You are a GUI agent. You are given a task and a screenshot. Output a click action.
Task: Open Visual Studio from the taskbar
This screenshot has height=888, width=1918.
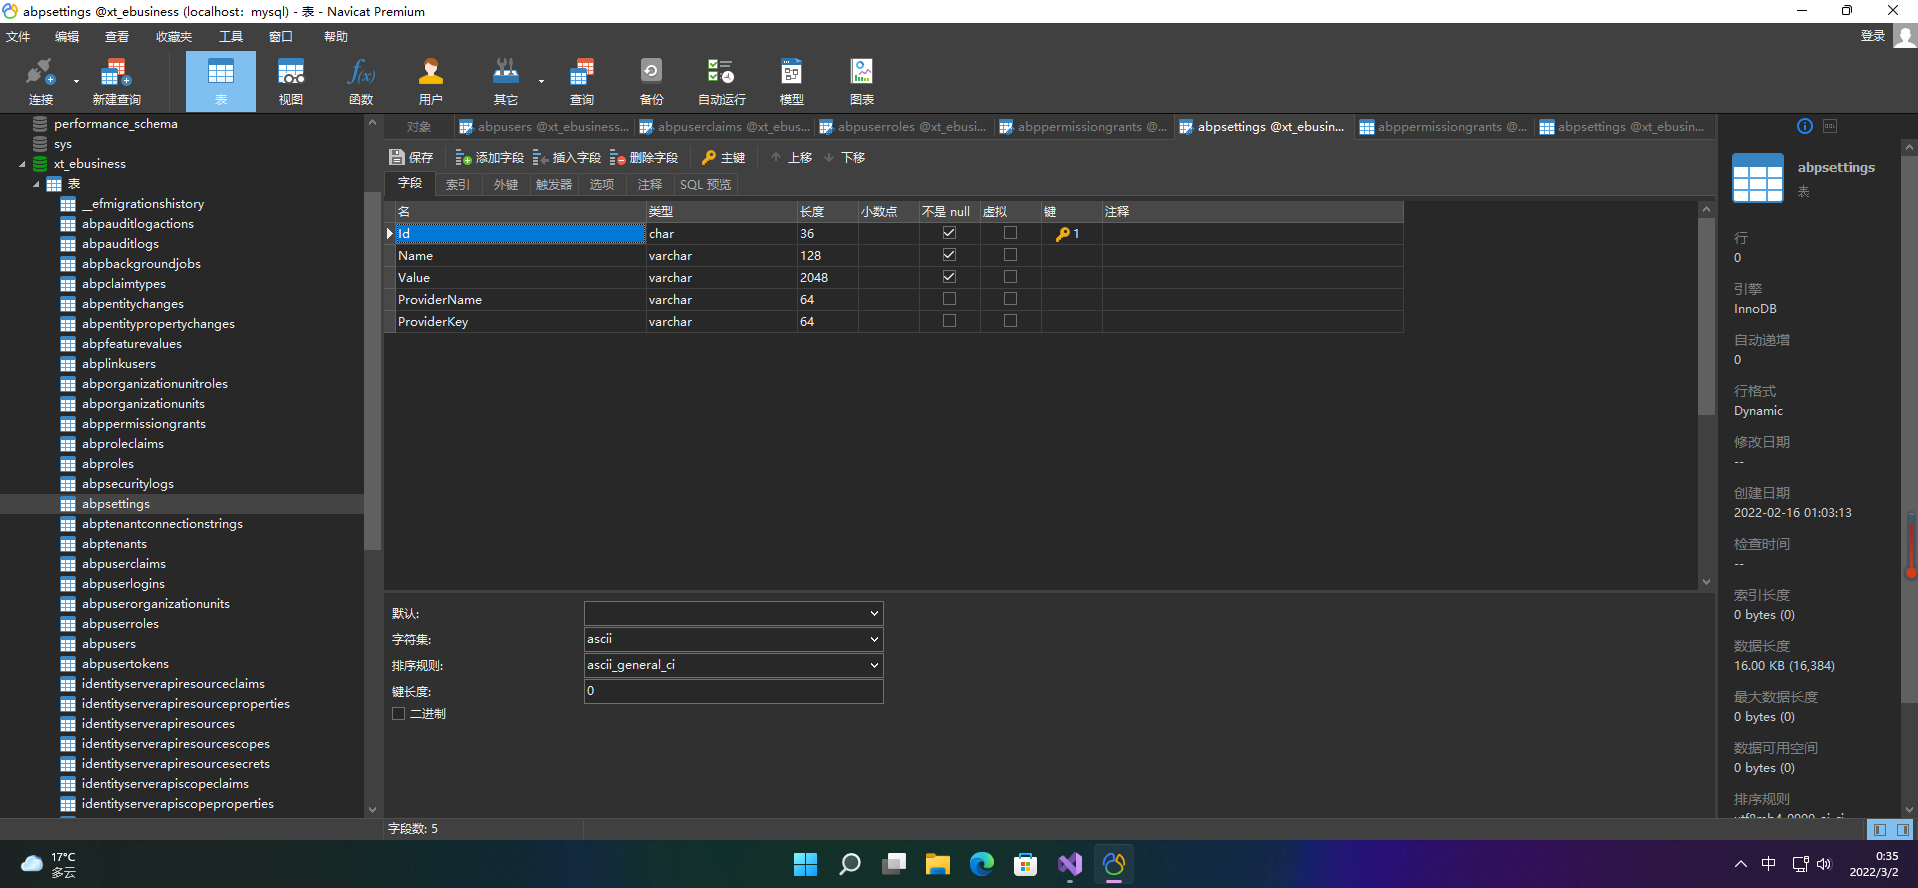pyautogui.click(x=1070, y=864)
